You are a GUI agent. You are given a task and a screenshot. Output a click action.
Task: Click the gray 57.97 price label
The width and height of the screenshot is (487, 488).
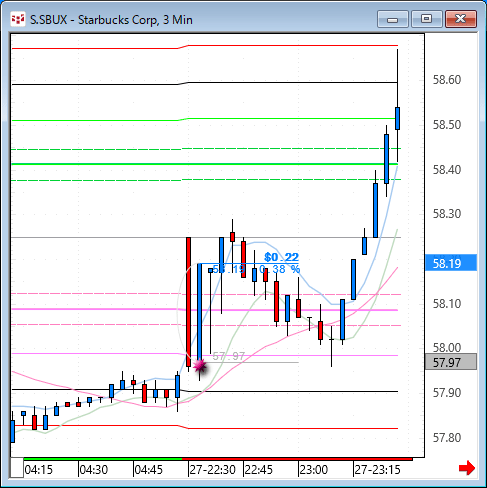[x=451, y=362]
